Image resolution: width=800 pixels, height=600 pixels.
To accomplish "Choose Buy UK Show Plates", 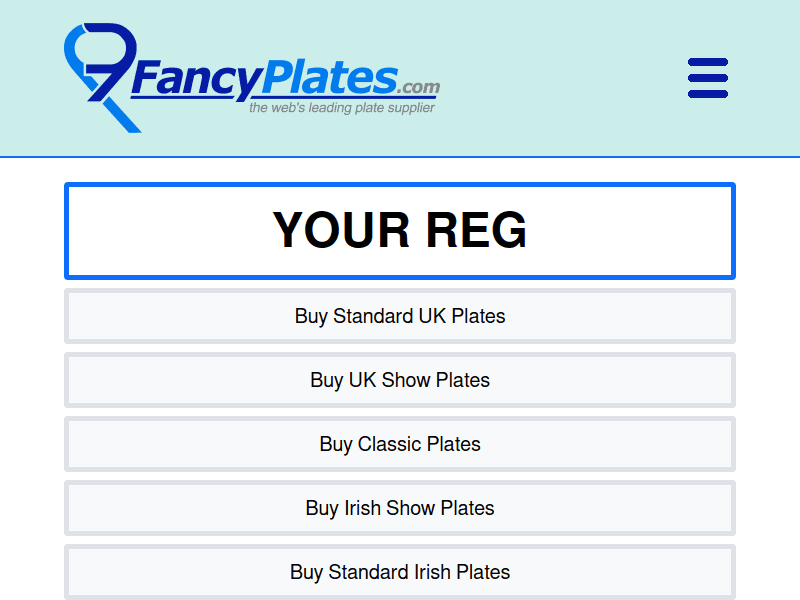I will pyautogui.click(x=400, y=380).
